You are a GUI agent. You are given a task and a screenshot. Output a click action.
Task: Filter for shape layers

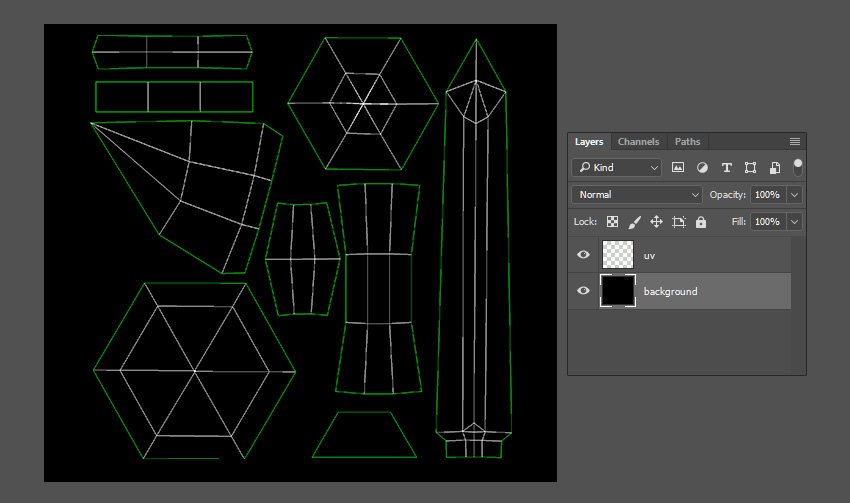(750, 168)
